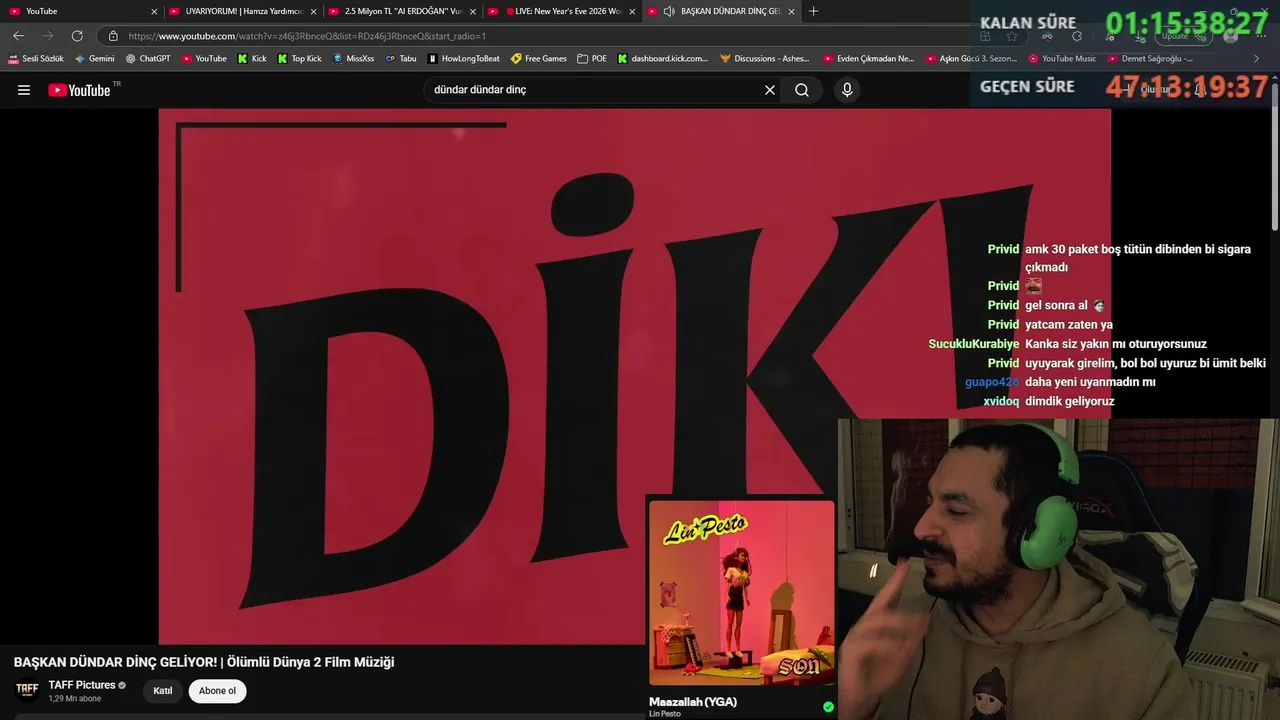
Task: Close the 2.5 Milyon TL tab
Action: [473, 11]
